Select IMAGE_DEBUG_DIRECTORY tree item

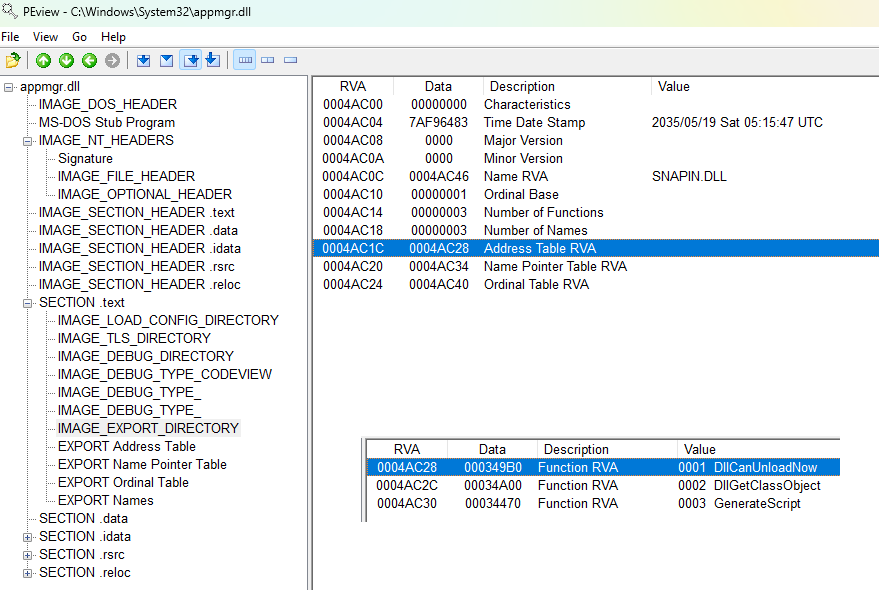(146, 356)
